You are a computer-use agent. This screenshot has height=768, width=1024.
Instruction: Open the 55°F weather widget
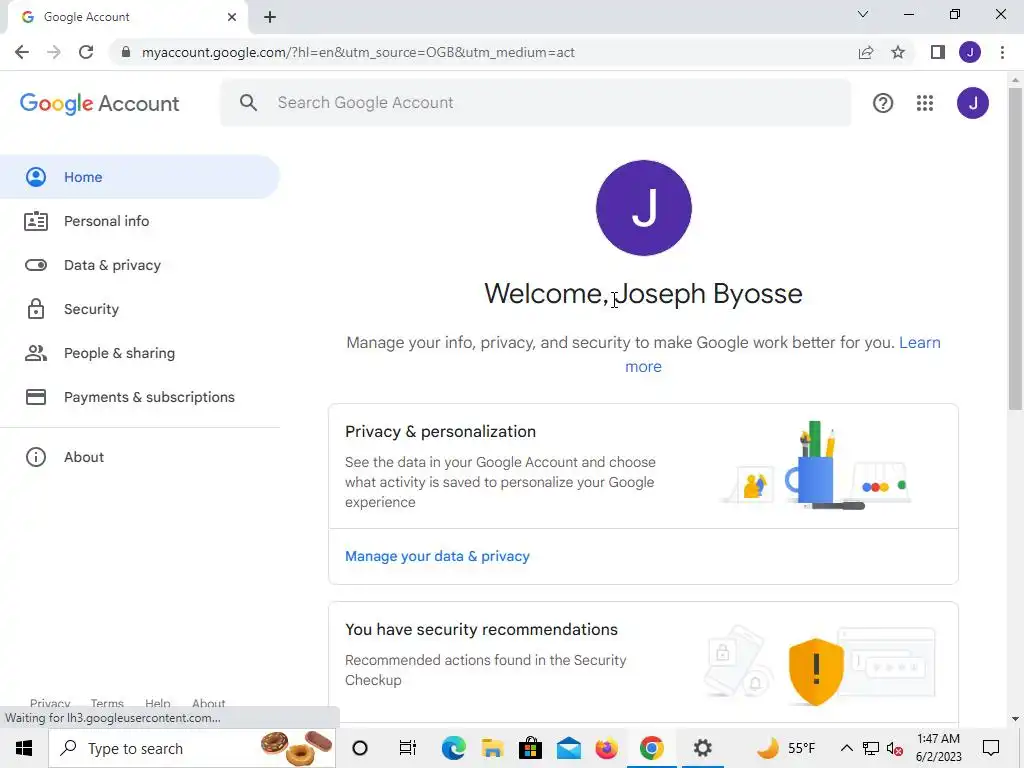point(786,748)
